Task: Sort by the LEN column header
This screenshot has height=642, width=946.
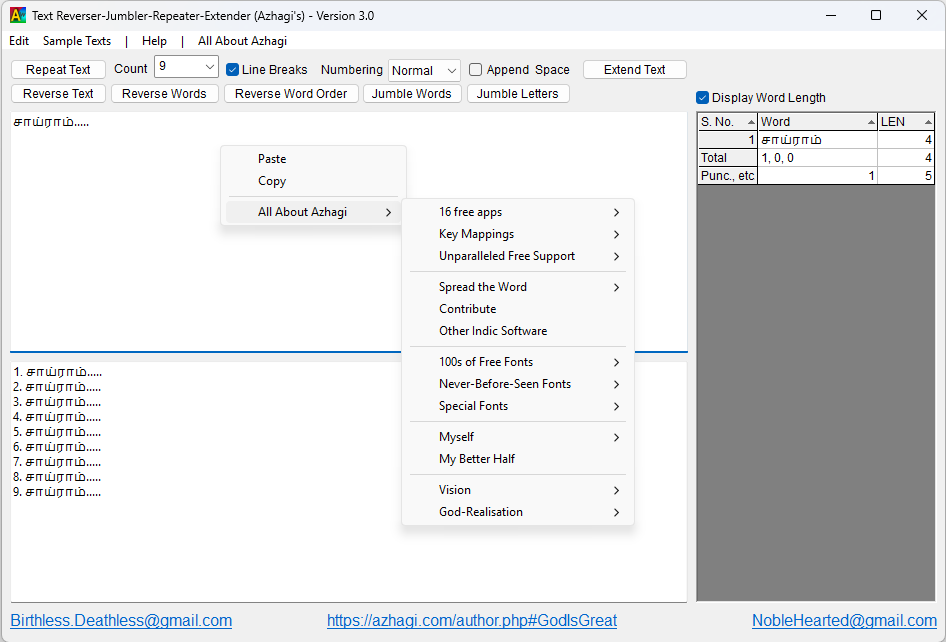Action: click(906, 122)
